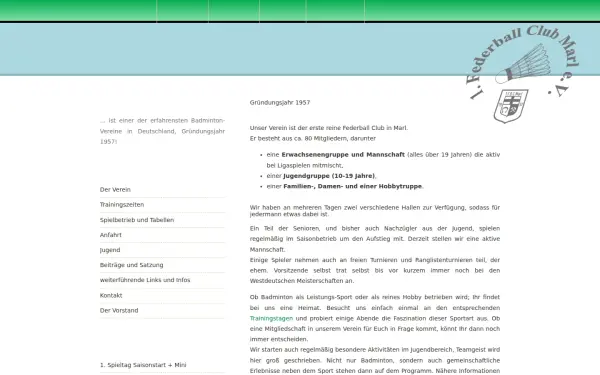600x375 pixels.
Task: Open Spielbetrieb und Tabellen page
Action: [x=137, y=220]
